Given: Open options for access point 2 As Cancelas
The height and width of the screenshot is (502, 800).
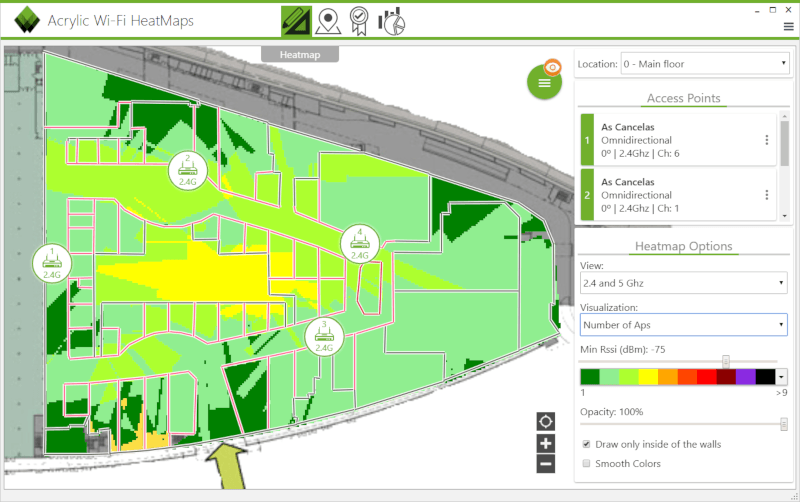Looking at the screenshot, I should pyautogui.click(x=766, y=195).
